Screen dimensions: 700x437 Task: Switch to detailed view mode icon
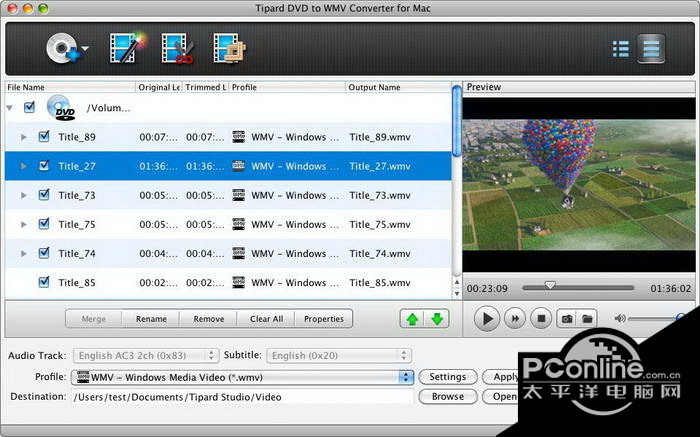(x=651, y=48)
